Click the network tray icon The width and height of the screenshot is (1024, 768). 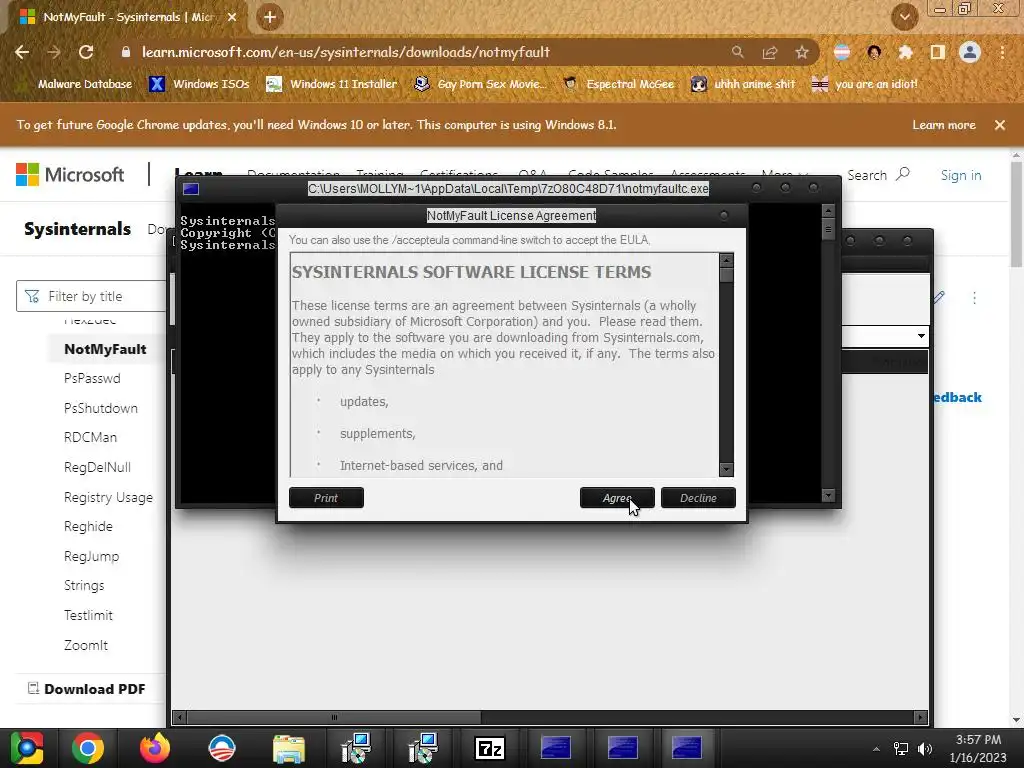pos(901,748)
